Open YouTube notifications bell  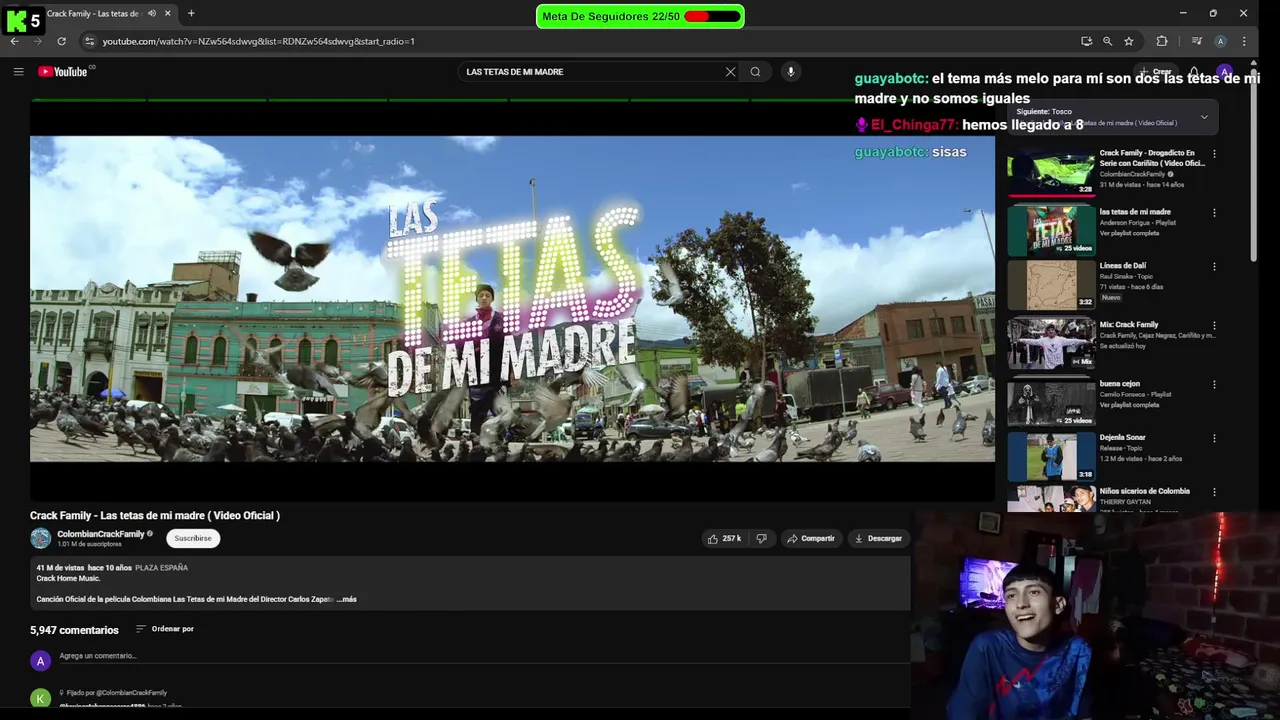click(x=1194, y=72)
